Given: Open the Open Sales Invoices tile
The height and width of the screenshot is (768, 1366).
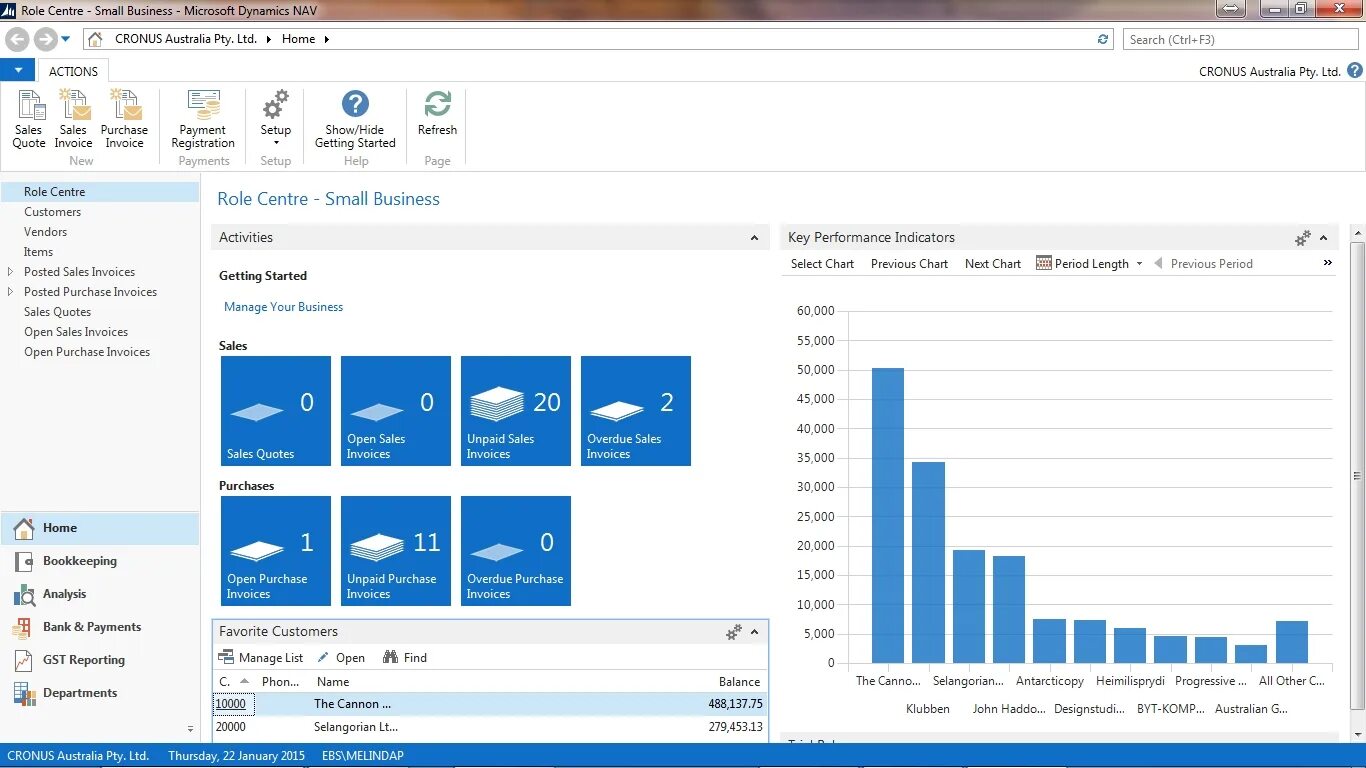Looking at the screenshot, I should (x=395, y=411).
